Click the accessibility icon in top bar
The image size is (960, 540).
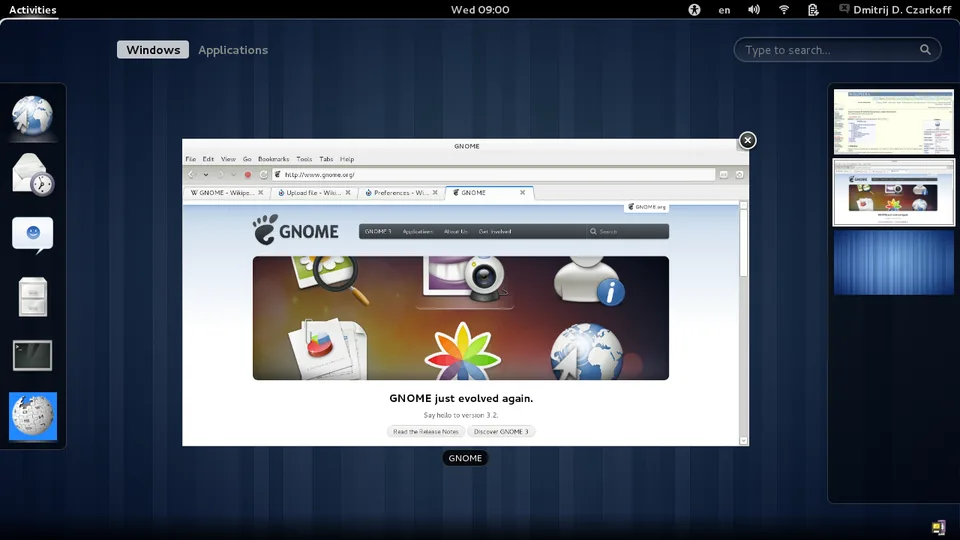coord(695,10)
